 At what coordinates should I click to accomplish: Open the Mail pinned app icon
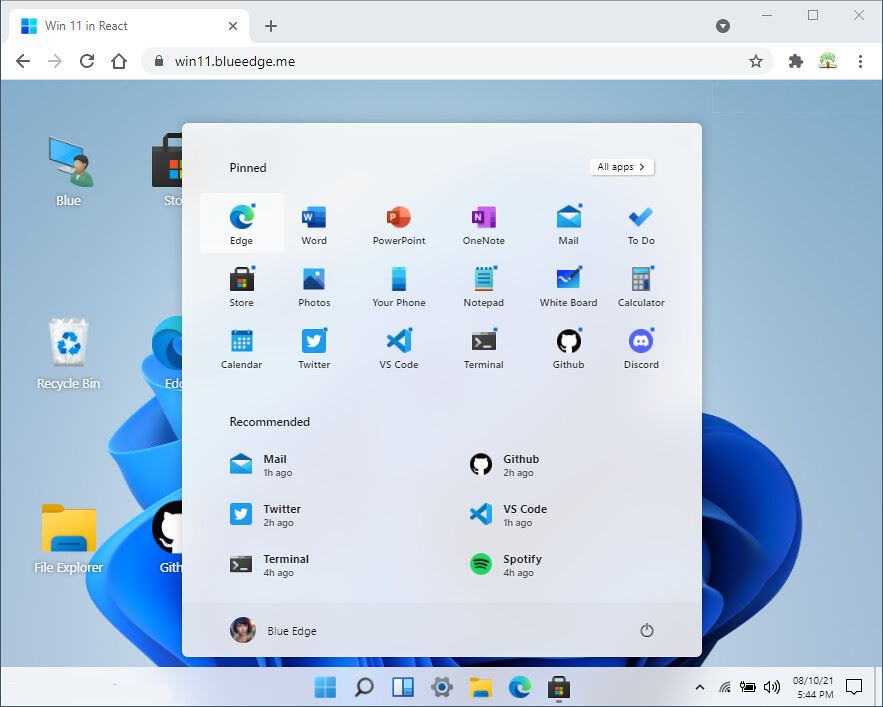(568, 223)
